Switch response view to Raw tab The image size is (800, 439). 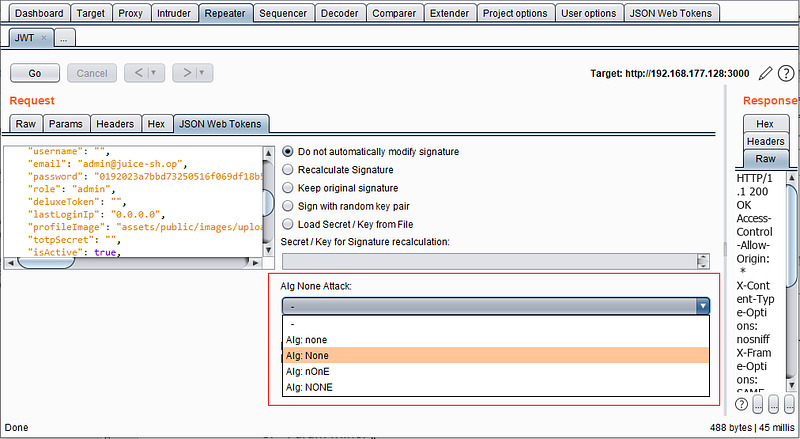pyautogui.click(x=765, y=159)
